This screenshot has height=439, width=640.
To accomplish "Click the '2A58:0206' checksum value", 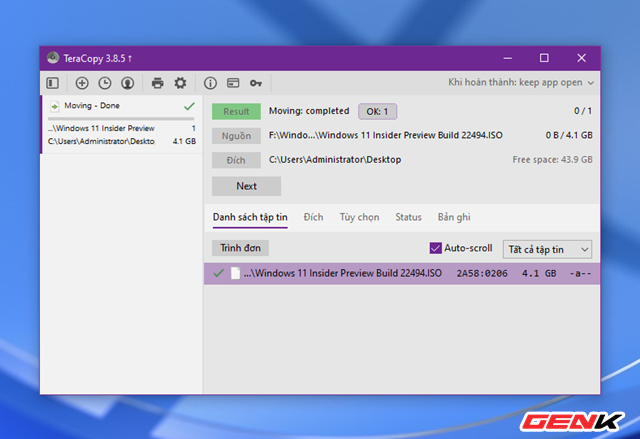I will [x=482, y=273].
